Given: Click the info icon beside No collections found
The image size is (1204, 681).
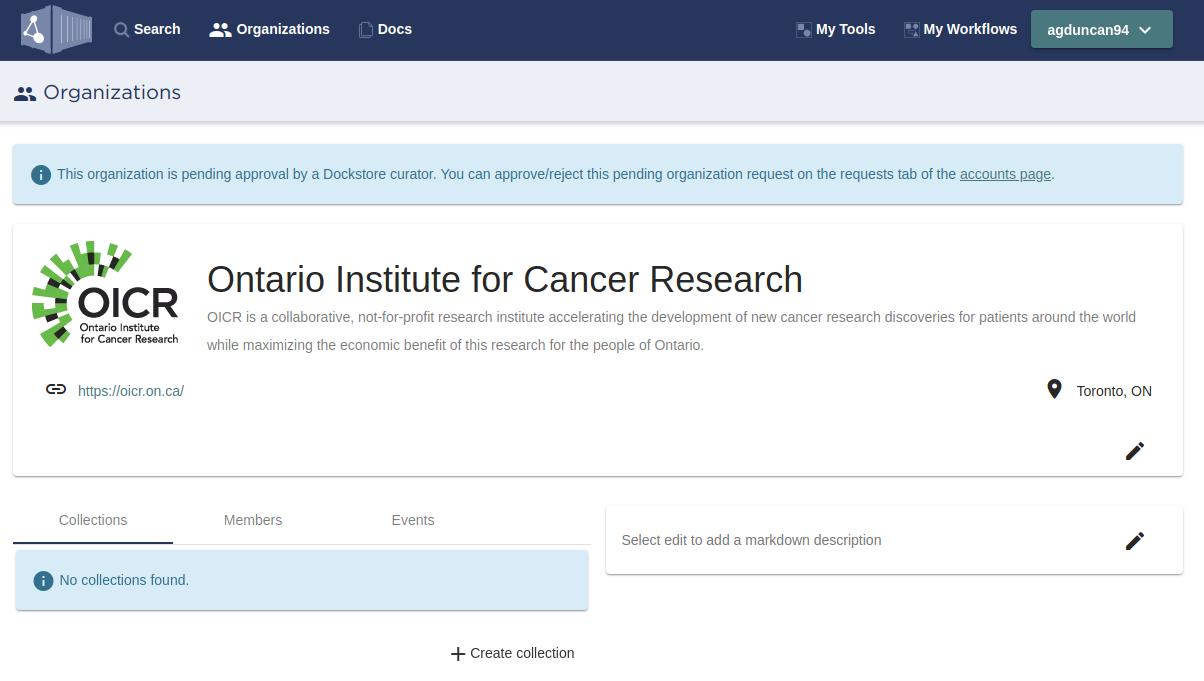Looking at the screenshot, I should pos(43,581).
